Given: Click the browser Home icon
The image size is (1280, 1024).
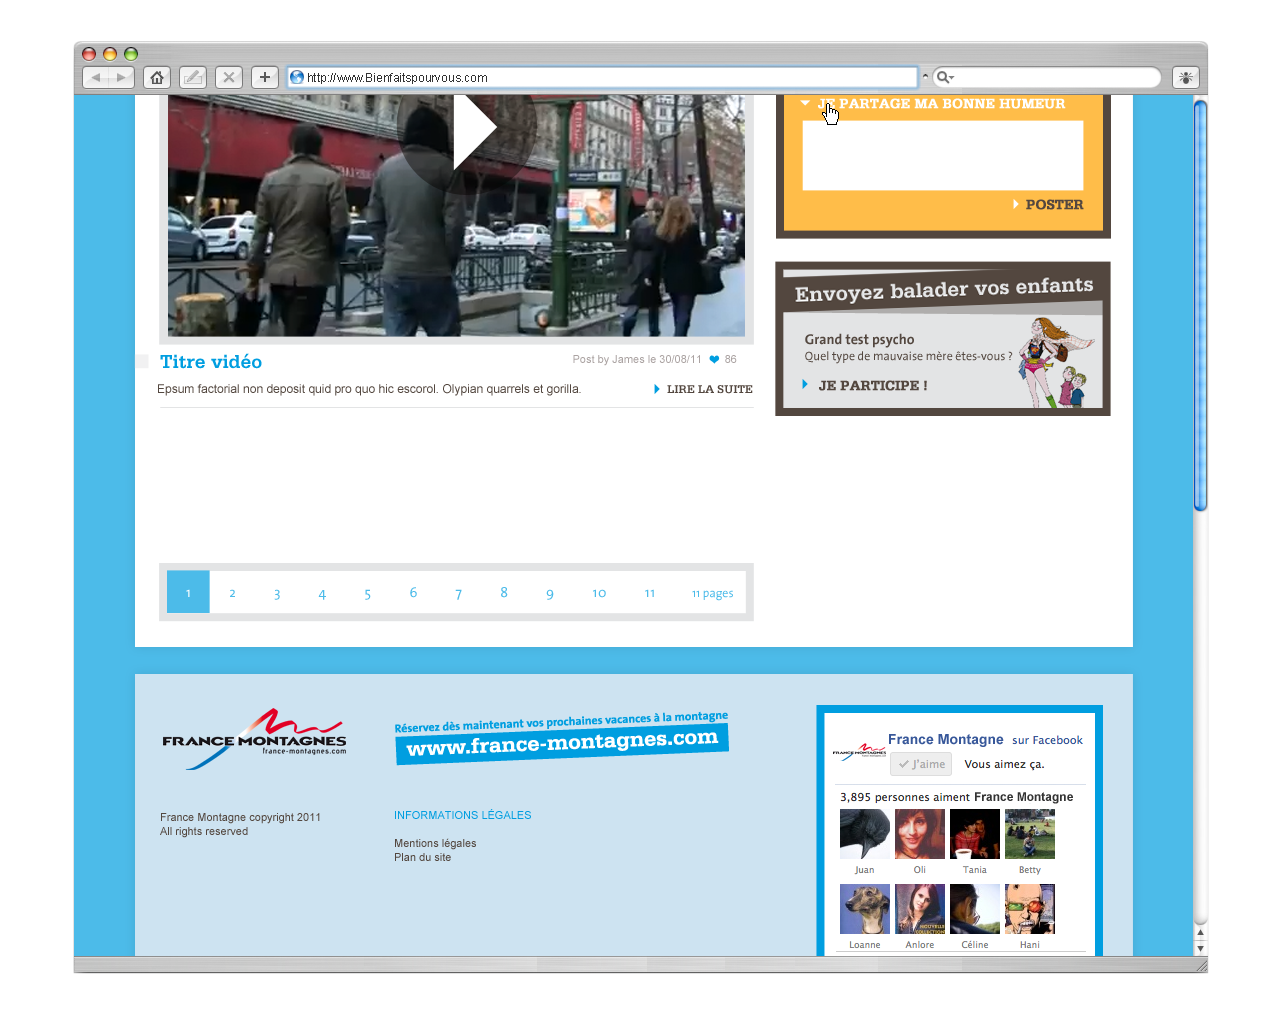Looking at the screenshot, I should (x=157, y=77).
